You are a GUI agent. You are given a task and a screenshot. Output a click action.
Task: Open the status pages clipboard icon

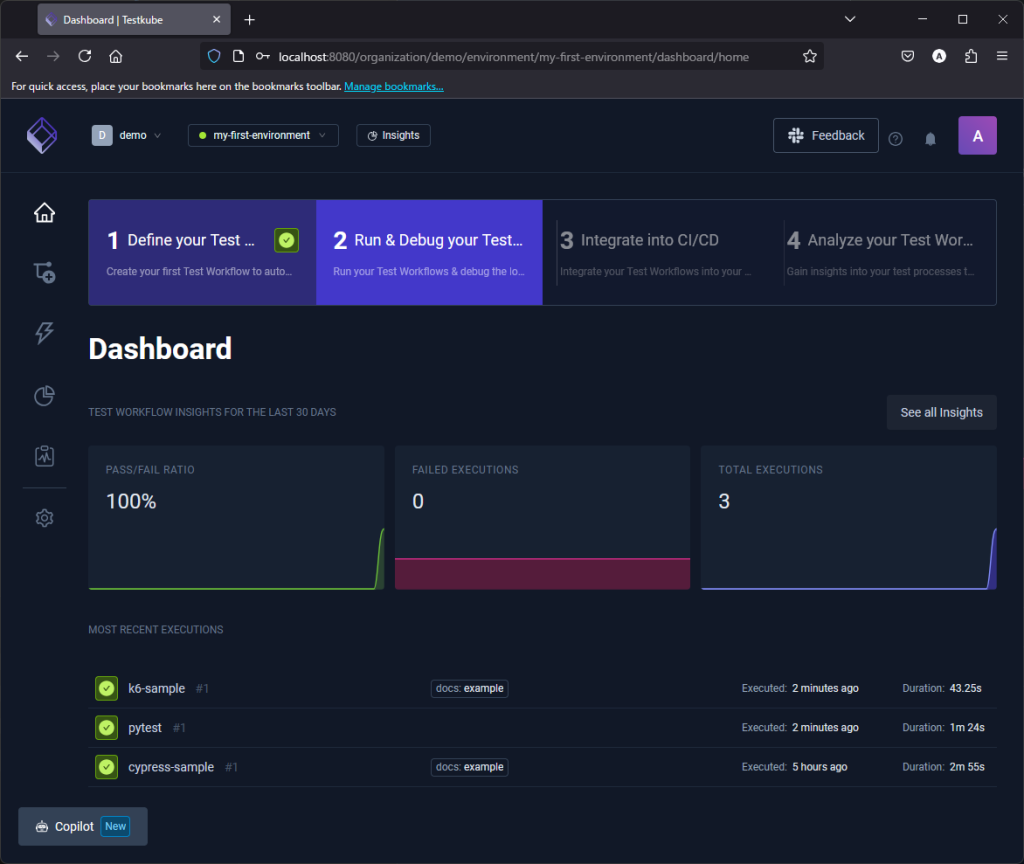click(x=44, y=456)
